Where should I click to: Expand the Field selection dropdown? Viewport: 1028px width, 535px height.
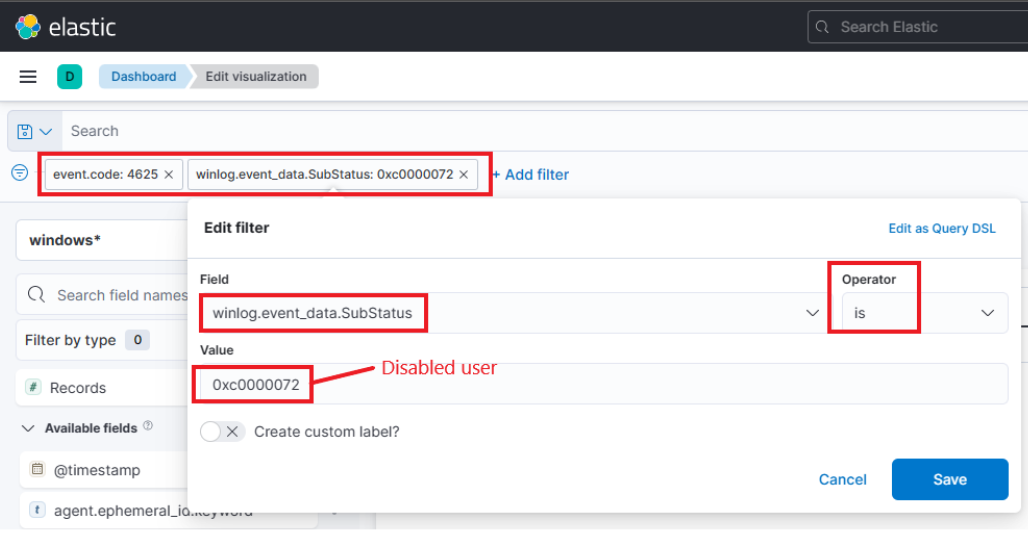tap(813, 313)
